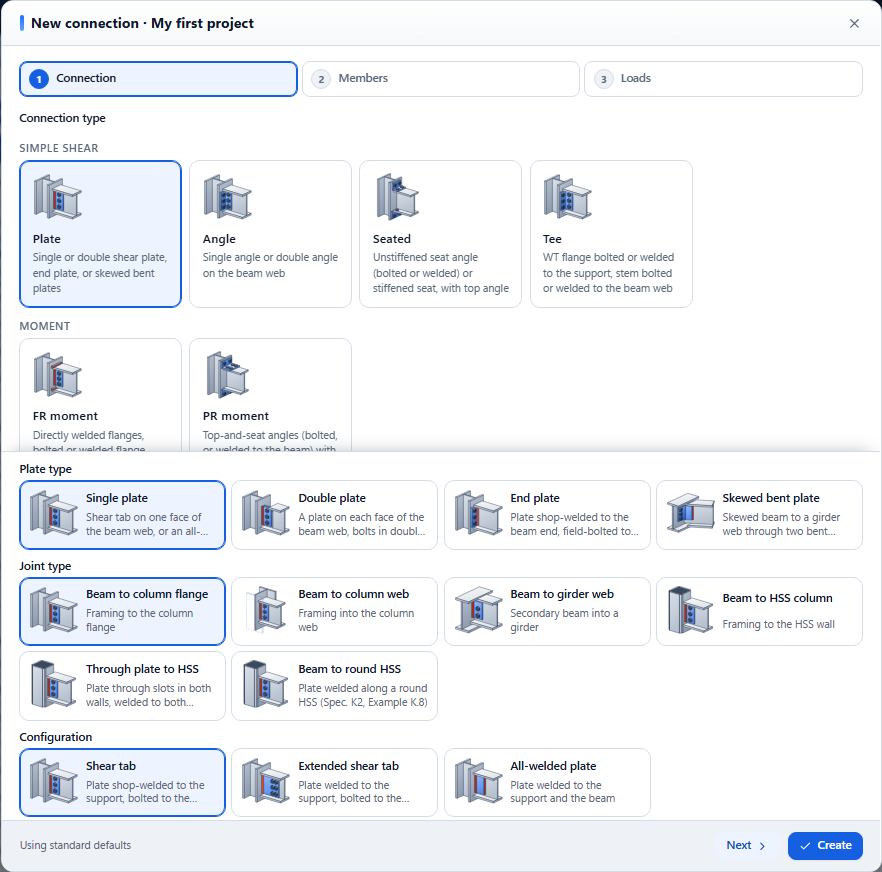Select the Single plate type icon

[x=53, y=513]
